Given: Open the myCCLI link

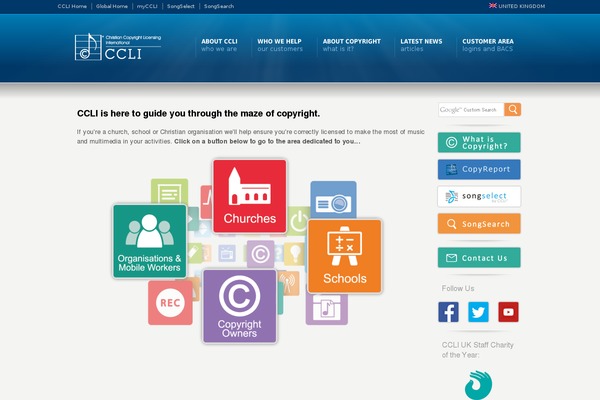Looking at the screenshot, I should (147, 6).
